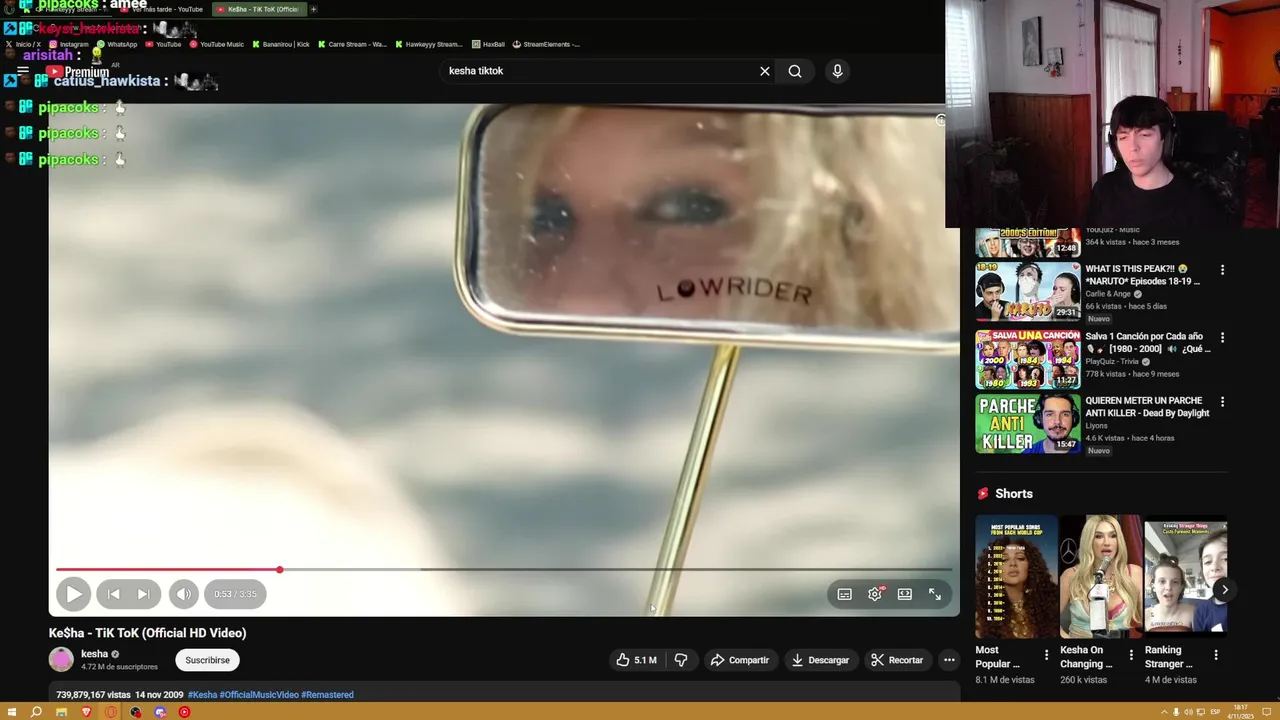Open the Windows Start menu
The width and height of the screenshot is (1280, 720).
(12, 712)
